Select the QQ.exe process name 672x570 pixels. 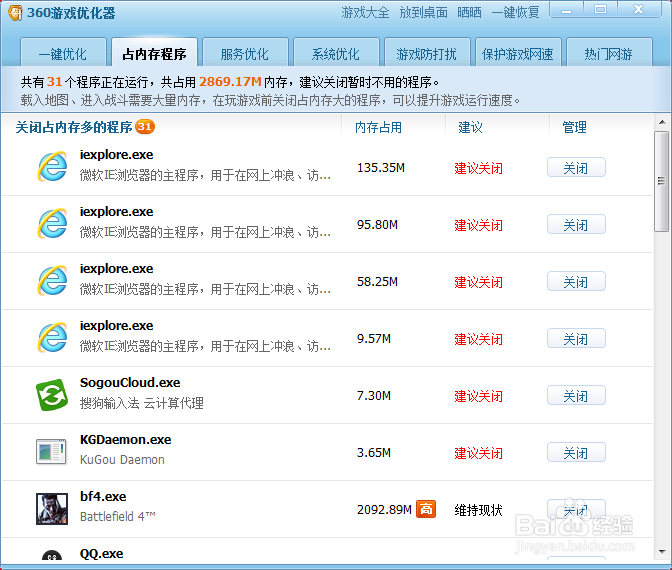[x=102, y=554]
